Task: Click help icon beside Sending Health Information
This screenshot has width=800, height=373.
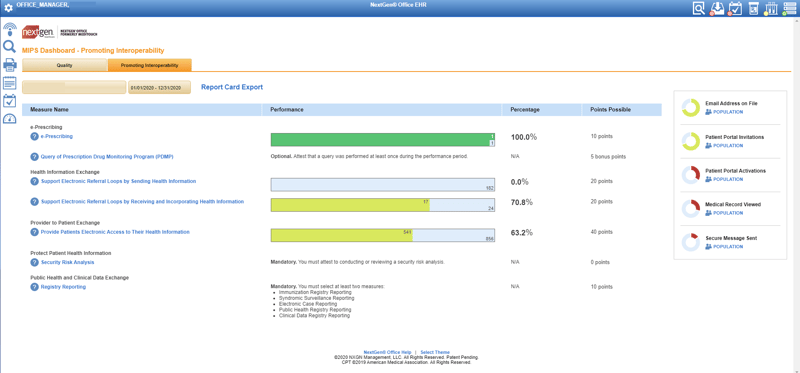Action: point(35,182)
